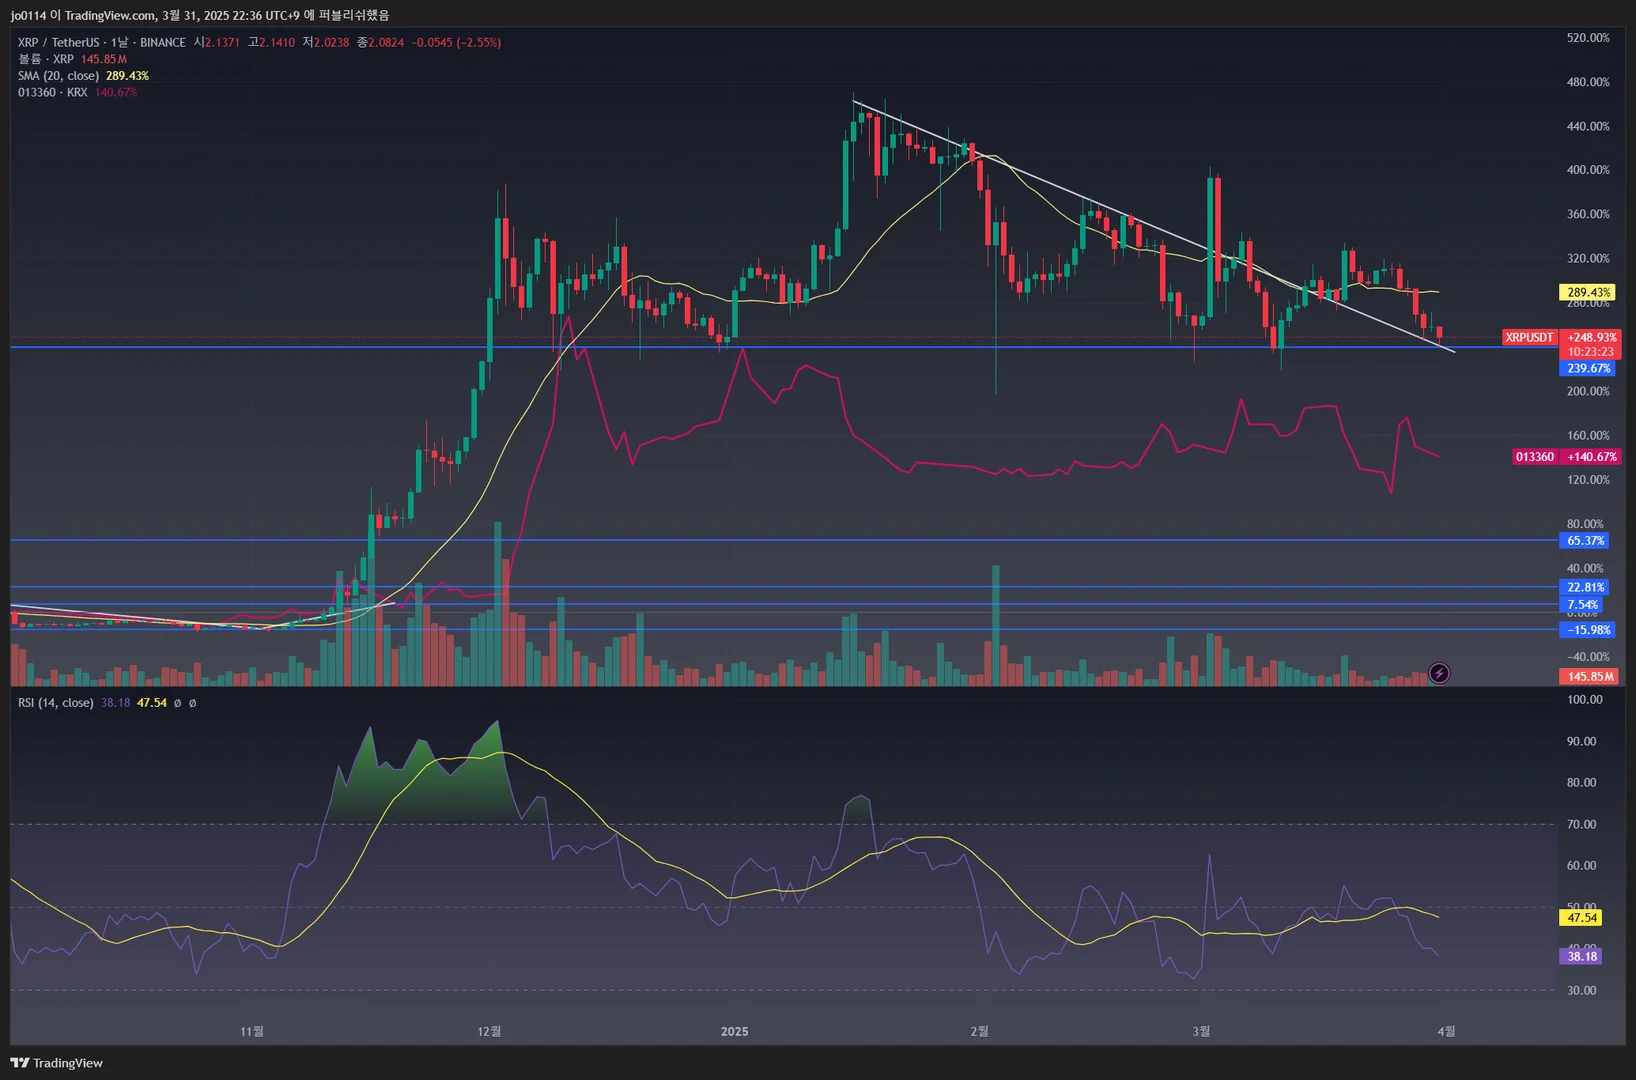Click the 10:23:23 bar countdown label
Screen dimensions: 1636x1080
click(1591, 352)
